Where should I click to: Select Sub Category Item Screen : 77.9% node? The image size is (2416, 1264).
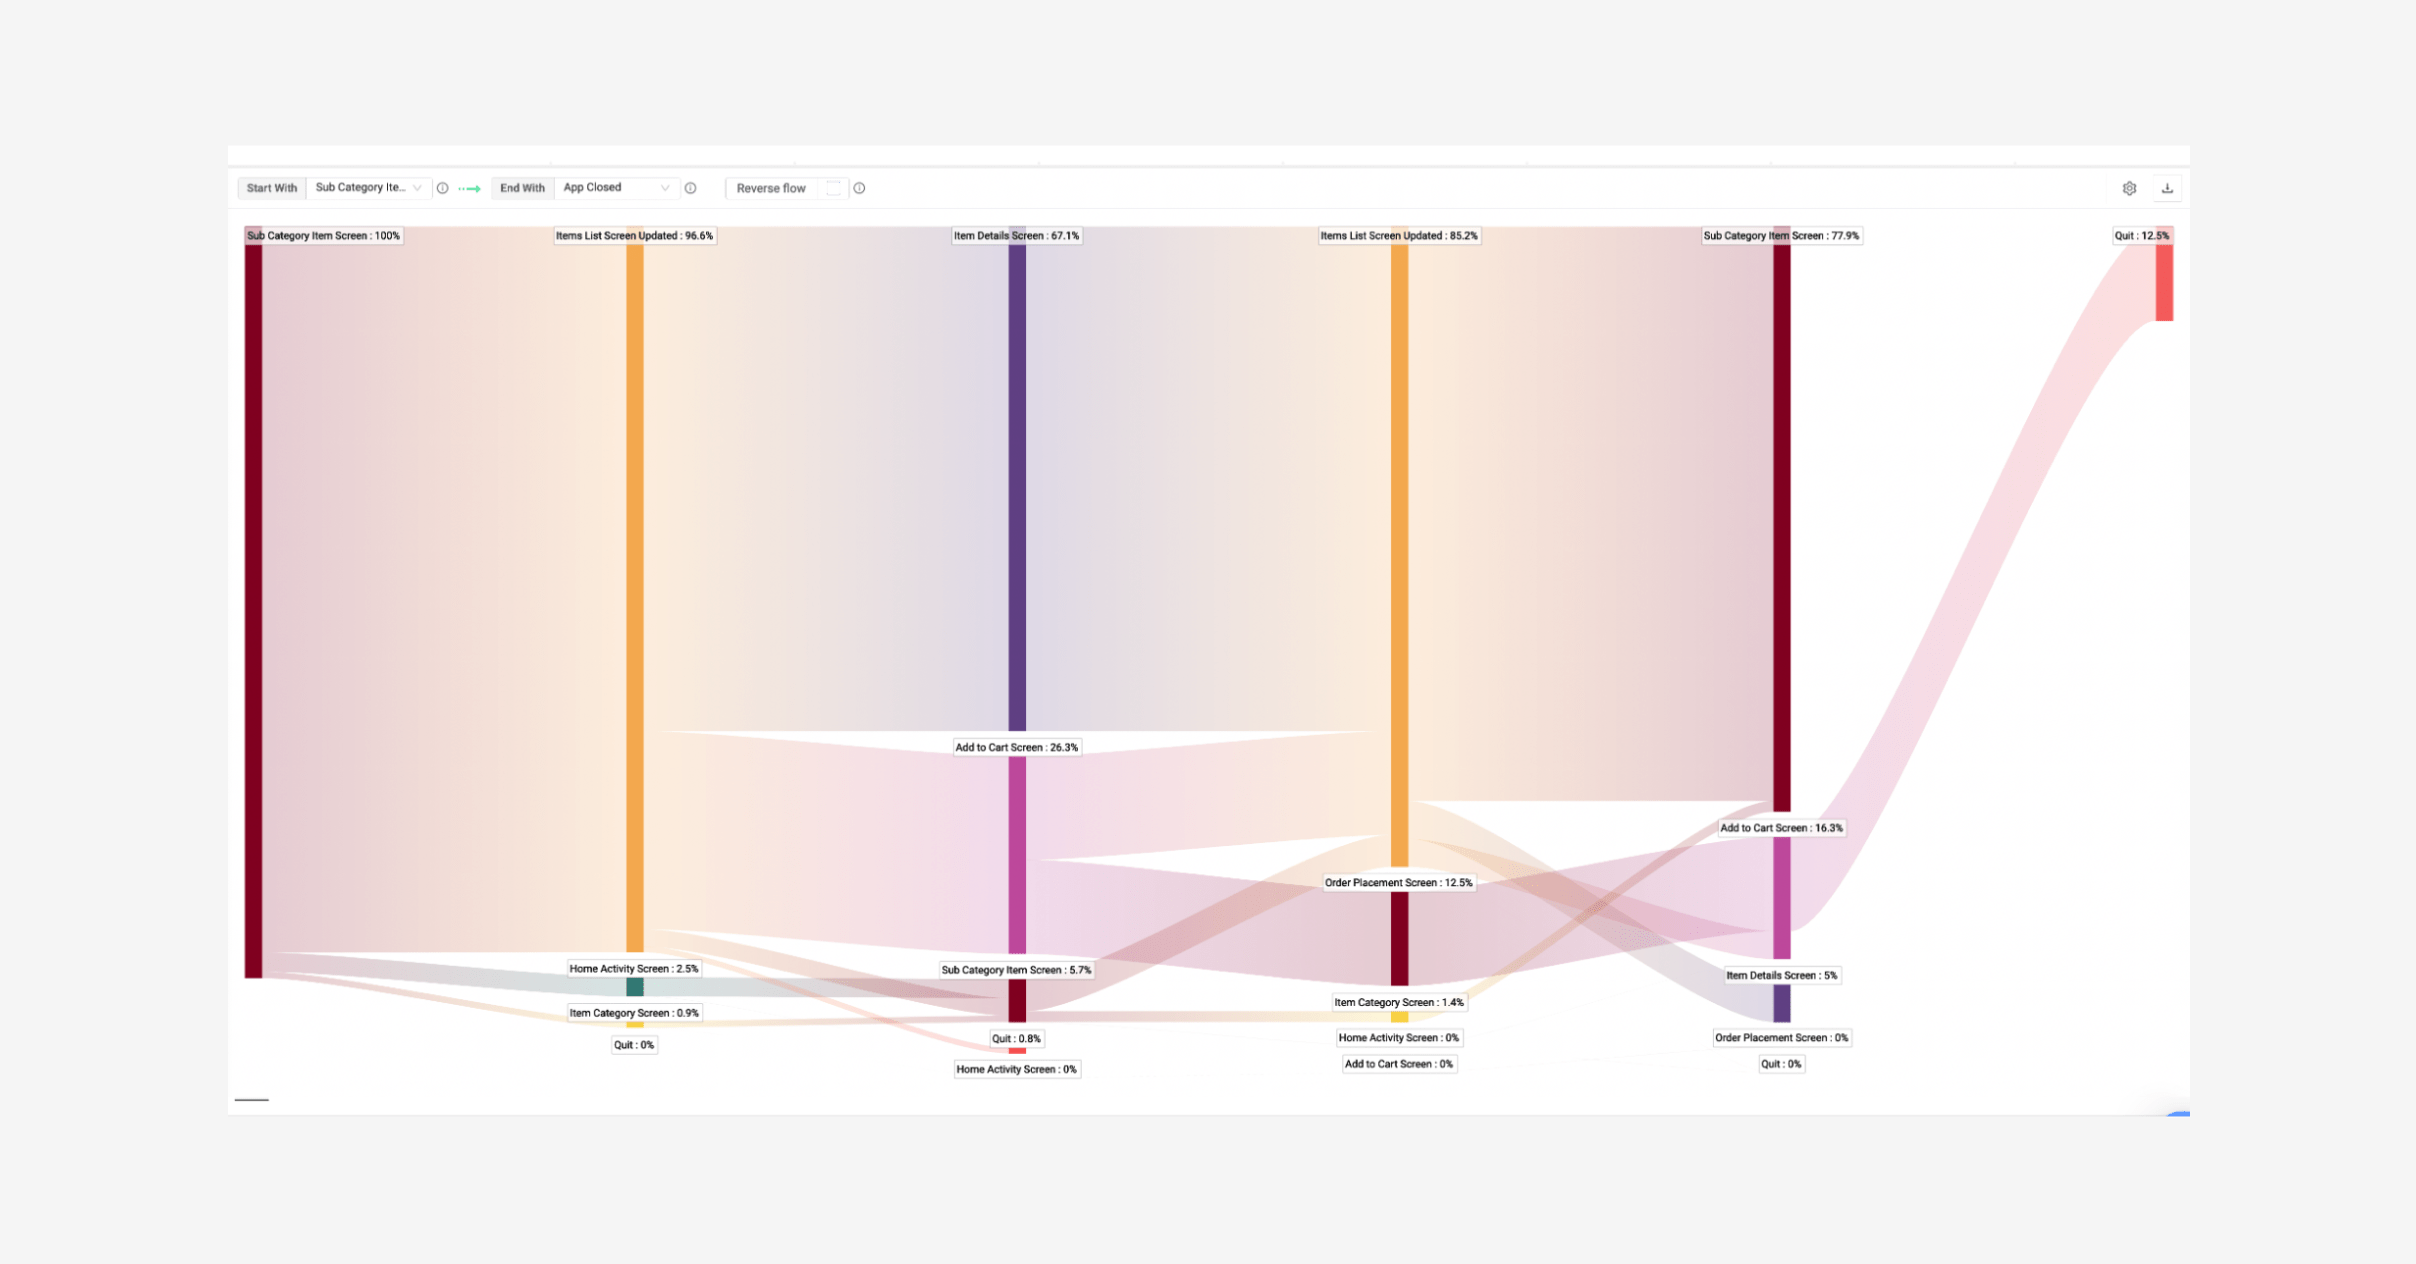[x=1781, y=236]
